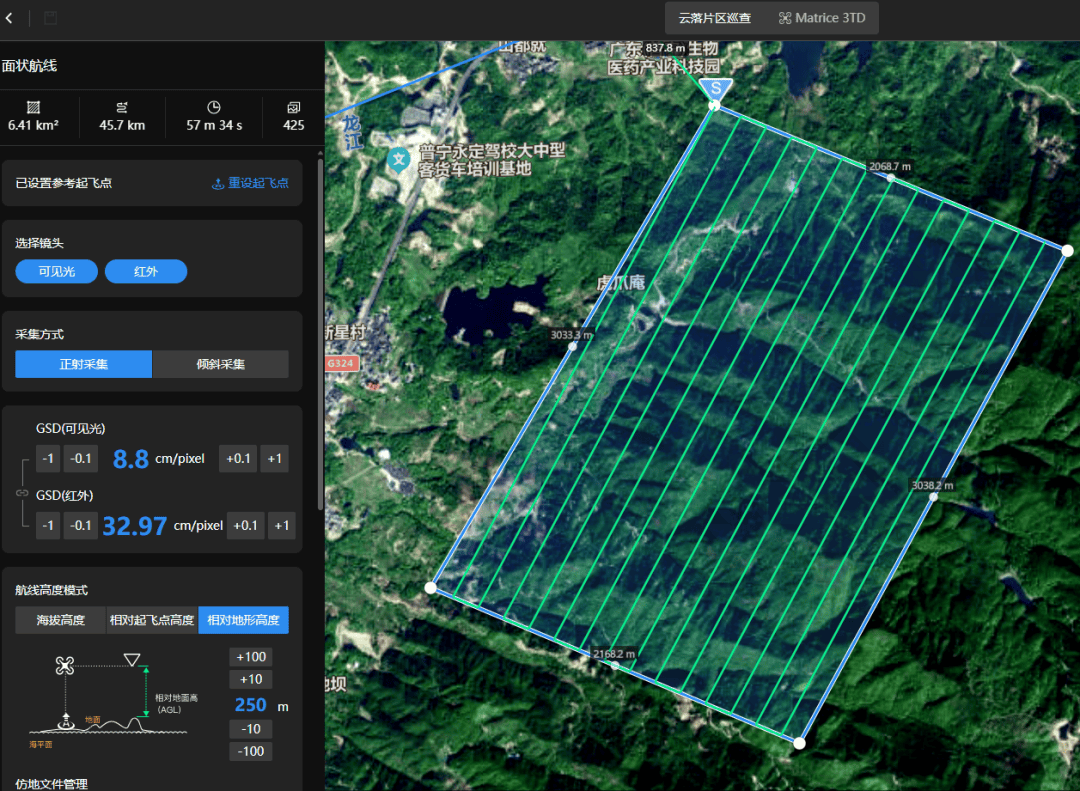
Task: Increase visible light GSD by +0.1
Action: pos(238,459)
